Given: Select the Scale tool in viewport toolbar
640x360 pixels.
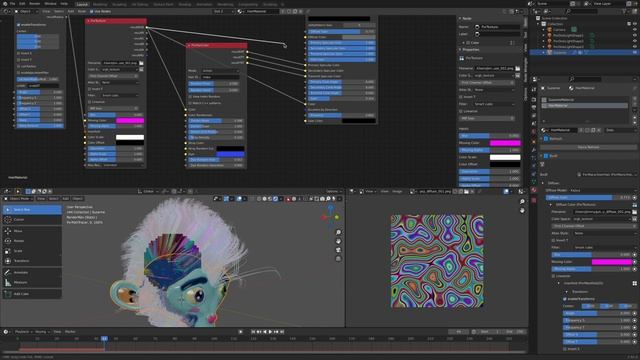Looking at the screenshot, I should point(32,251).
